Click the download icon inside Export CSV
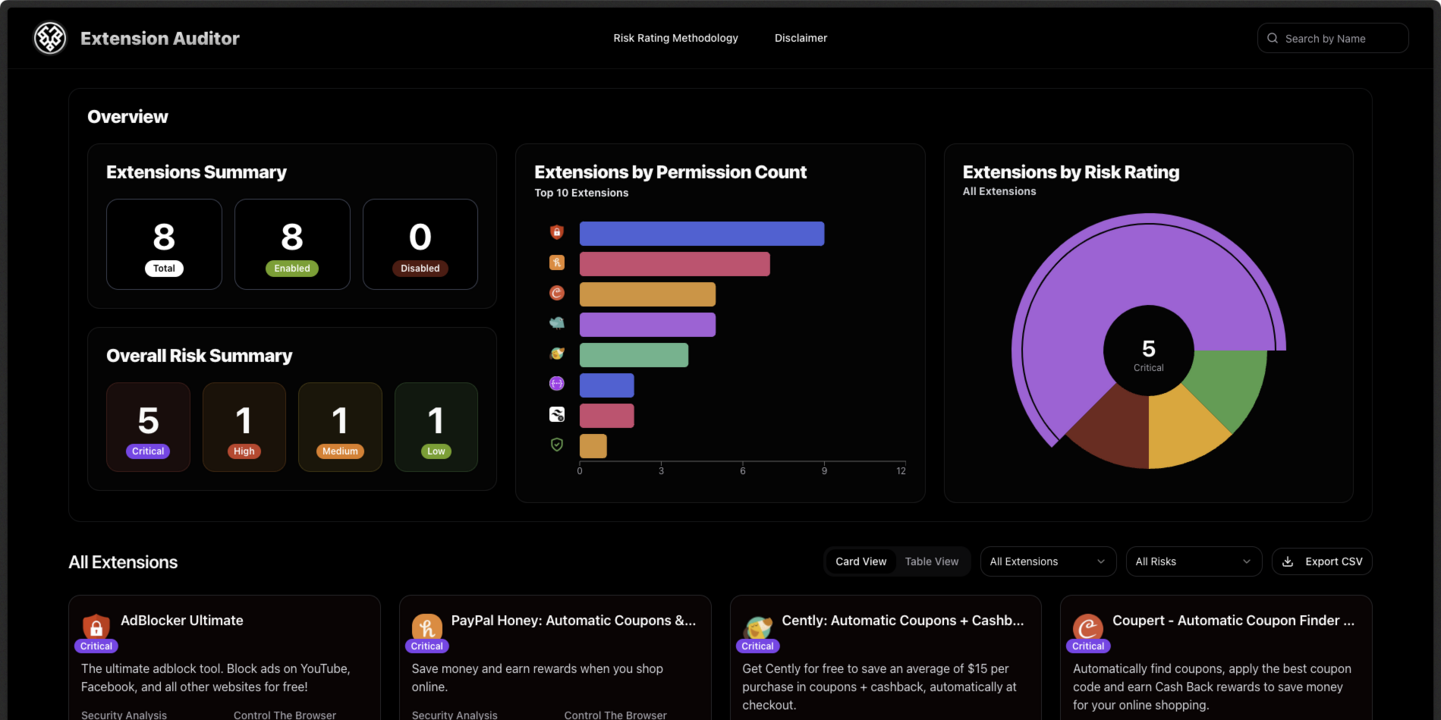Viewport: 1441px width, 720px height. (x=1289, y=561)
